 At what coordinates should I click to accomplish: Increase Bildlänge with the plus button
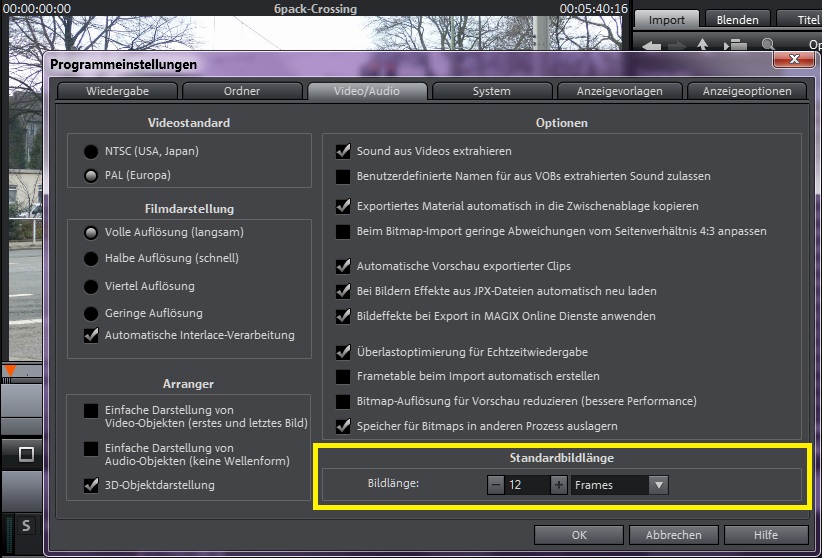click(558, 485)
